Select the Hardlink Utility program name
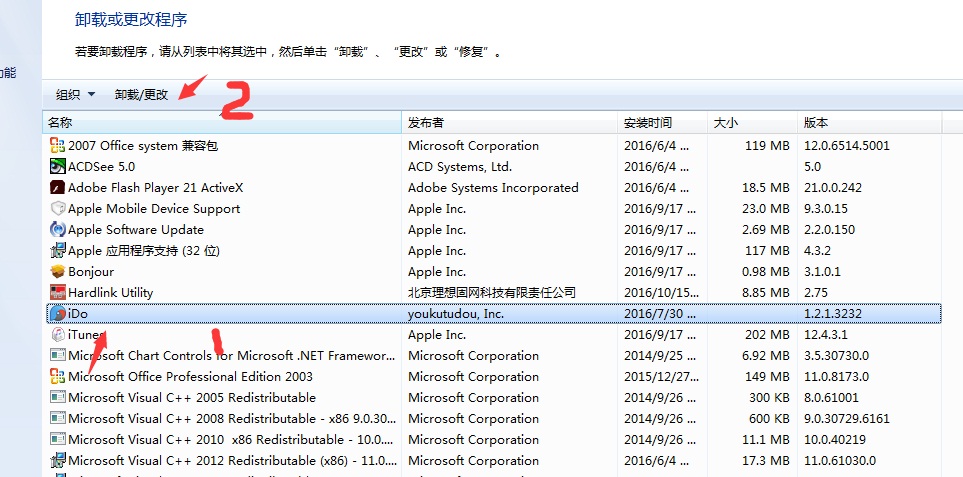This screenshot has width=963, height=477. [111, 292]
